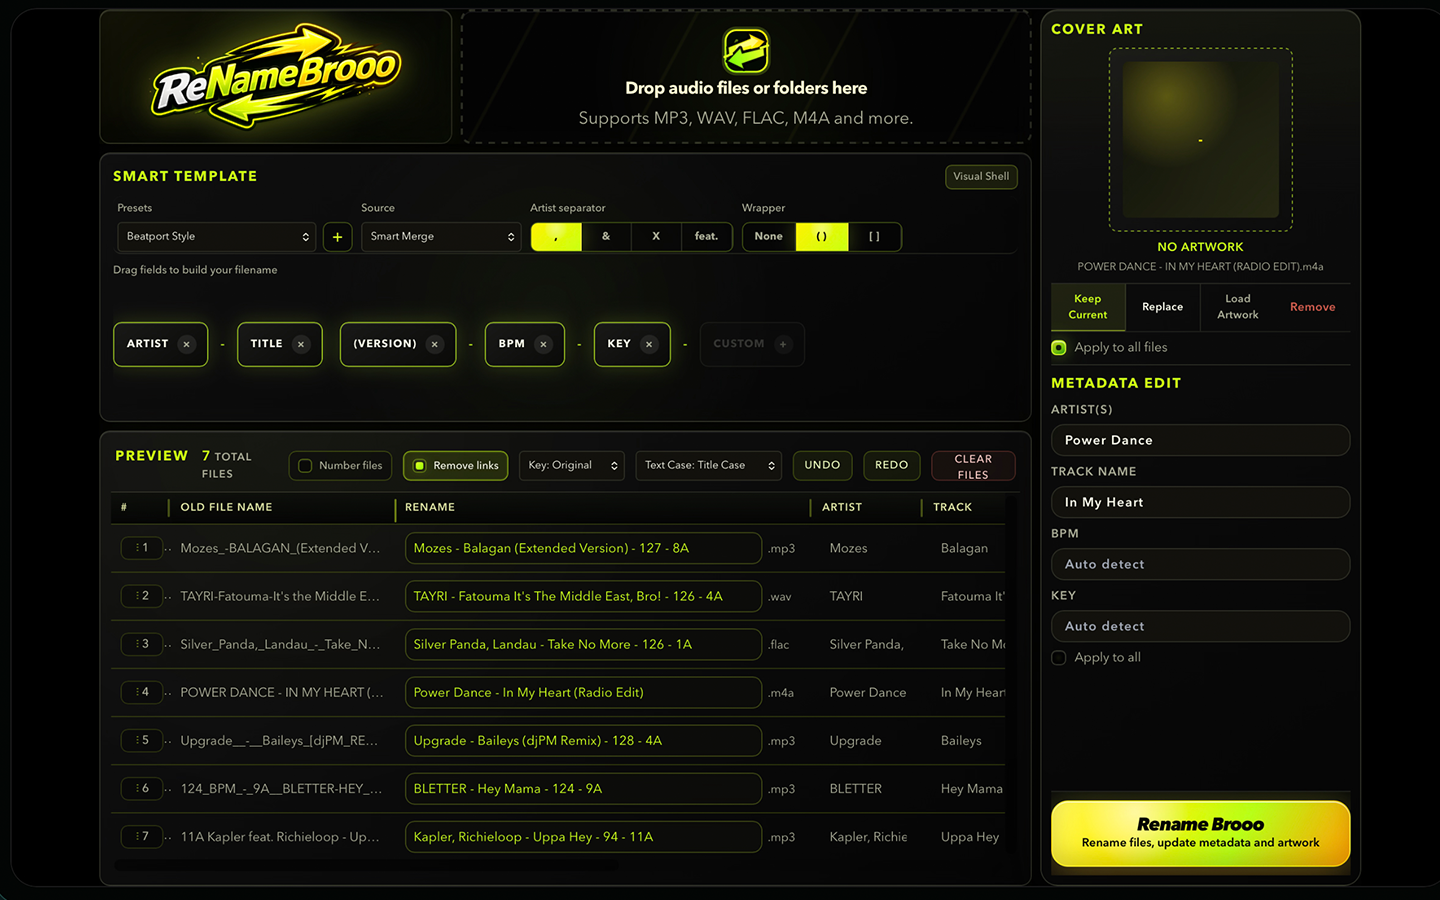Remove the KEY field chip
Image resolution: width=1440 pixels, height=900 pixels.
pyautogui.click(x=649, y=344)
